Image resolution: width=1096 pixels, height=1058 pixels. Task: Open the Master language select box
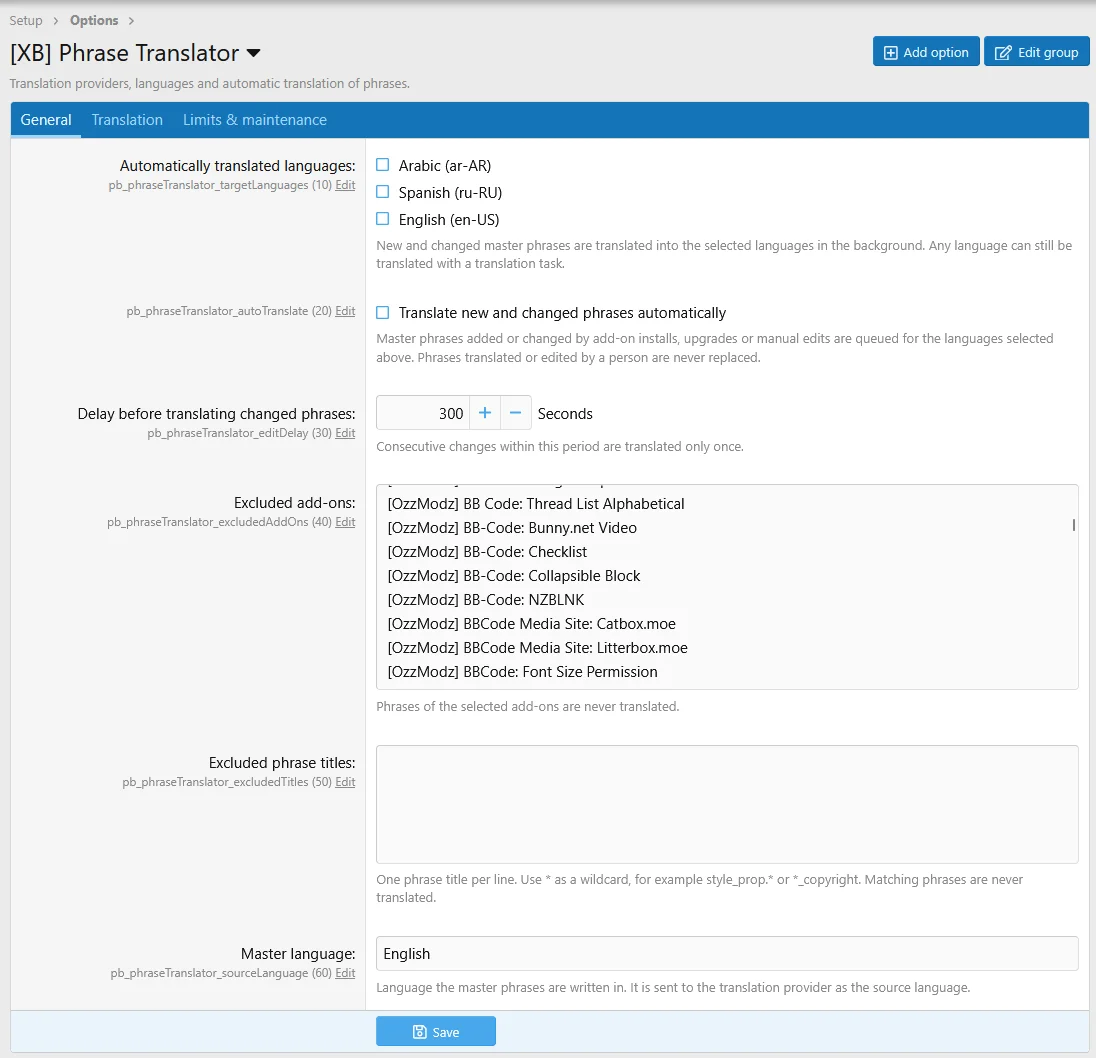pyautogui.click(x=727, y=954)
